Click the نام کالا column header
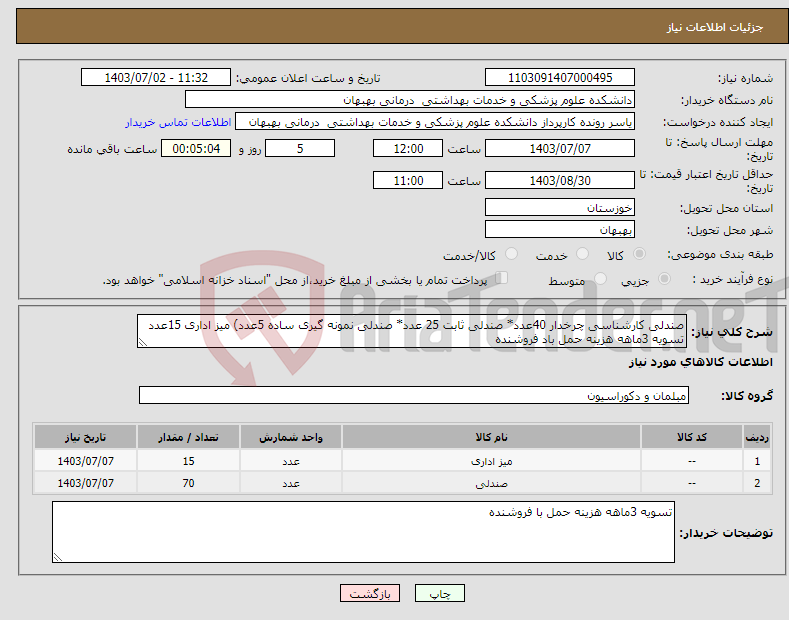Image resolution: width=789 pixels, height=620 pixels. click(491, 437)
